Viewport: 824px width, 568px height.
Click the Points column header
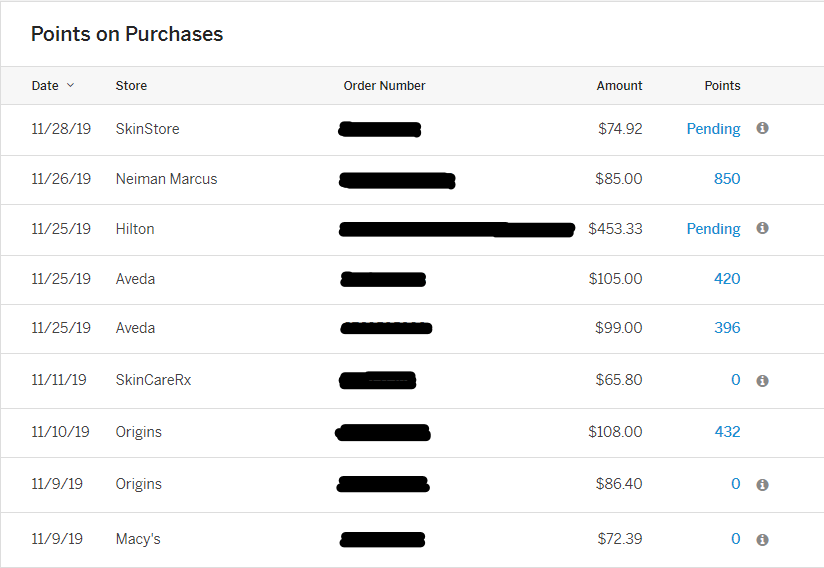click(x=722, y=86)
